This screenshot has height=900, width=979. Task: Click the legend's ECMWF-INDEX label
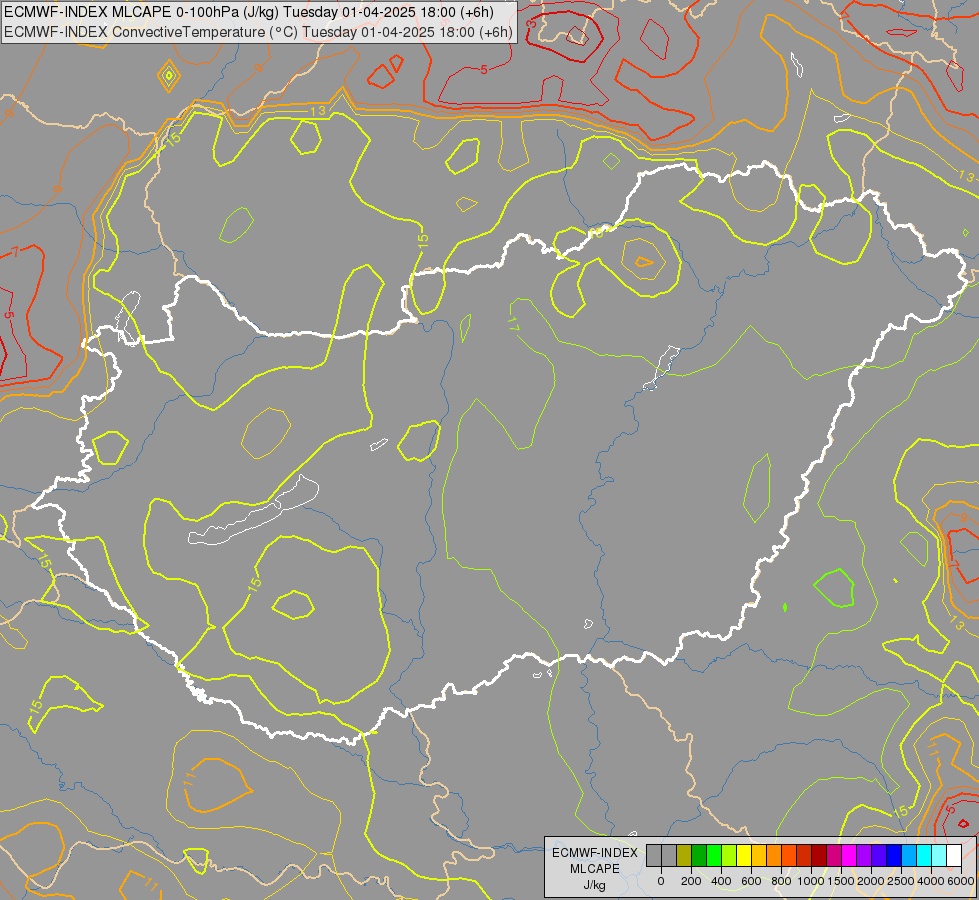tap(595, 853)
